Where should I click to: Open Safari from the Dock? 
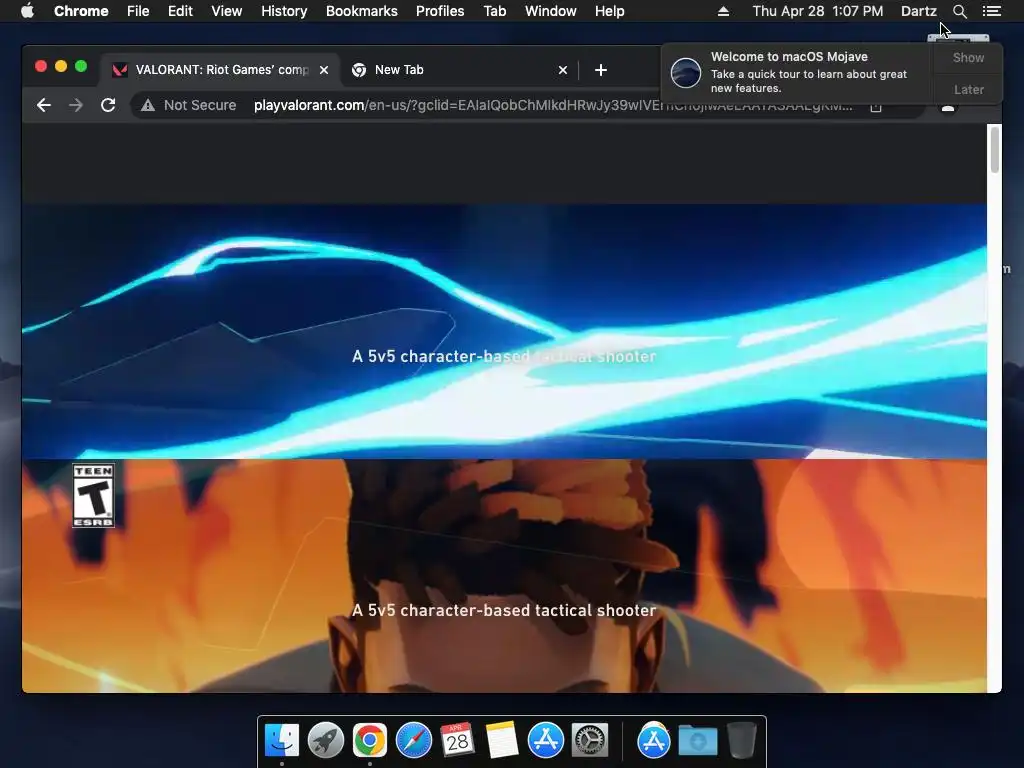413,741
